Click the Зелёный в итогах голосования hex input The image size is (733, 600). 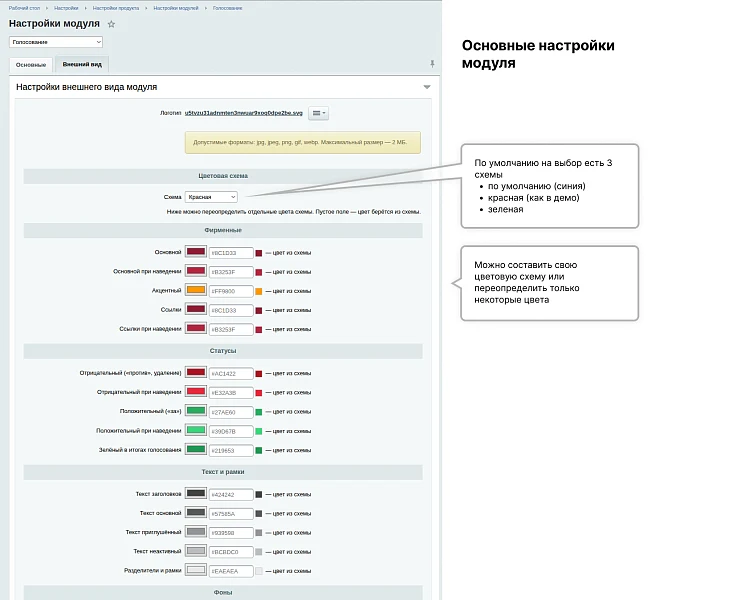tap(231, 451)
